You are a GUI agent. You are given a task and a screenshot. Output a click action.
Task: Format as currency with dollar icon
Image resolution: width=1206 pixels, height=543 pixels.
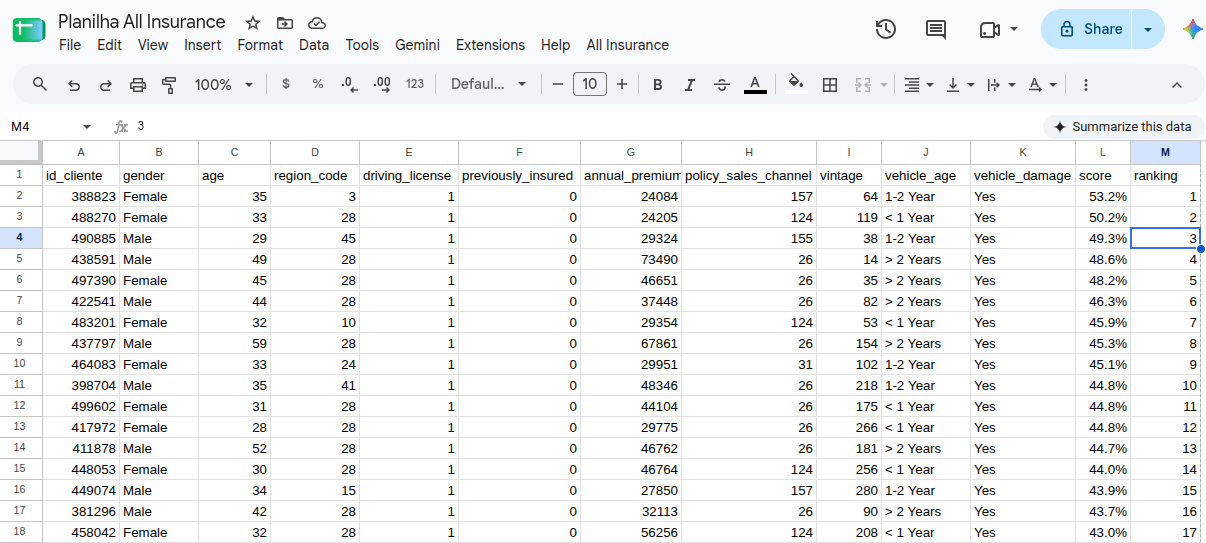tap(286, 84)
